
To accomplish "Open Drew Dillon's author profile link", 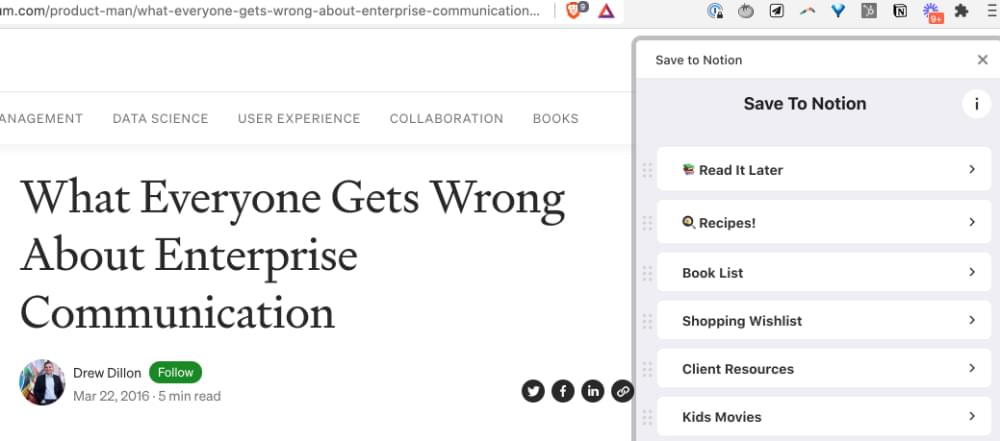I will click(x=107, y=373).
